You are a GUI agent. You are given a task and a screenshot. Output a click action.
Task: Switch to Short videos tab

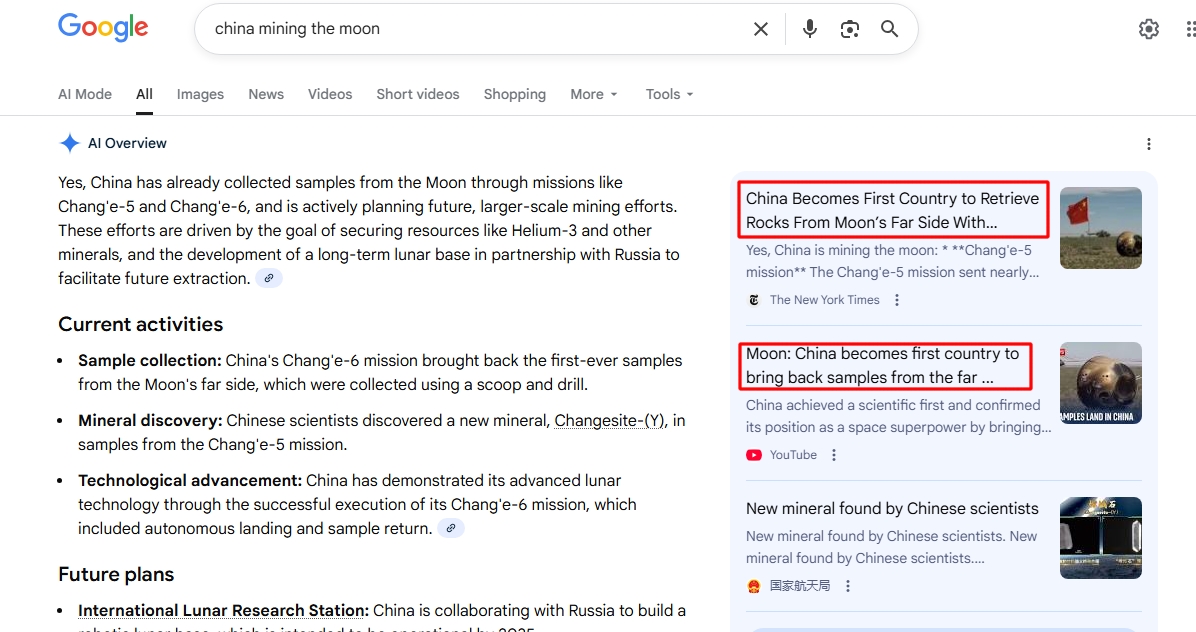(418, 95)
